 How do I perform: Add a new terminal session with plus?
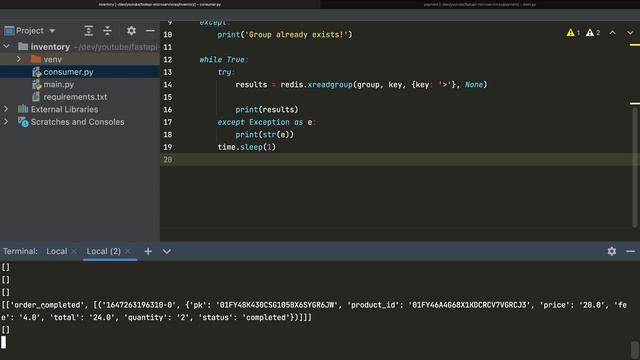pos(148,251)
